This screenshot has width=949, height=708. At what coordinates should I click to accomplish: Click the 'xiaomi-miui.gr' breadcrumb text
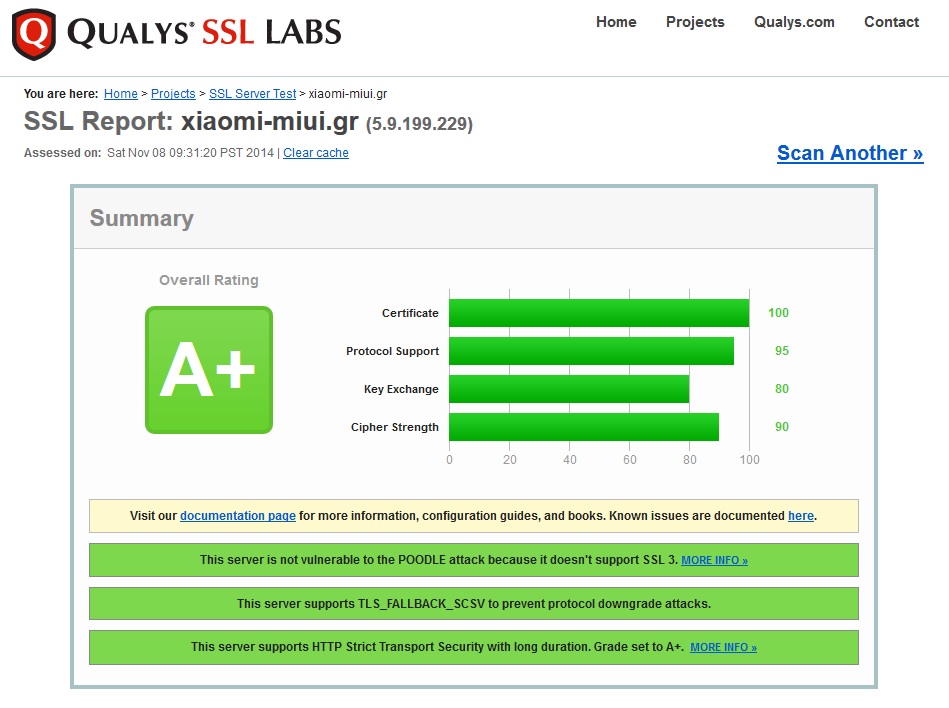(x=348, y=94)
